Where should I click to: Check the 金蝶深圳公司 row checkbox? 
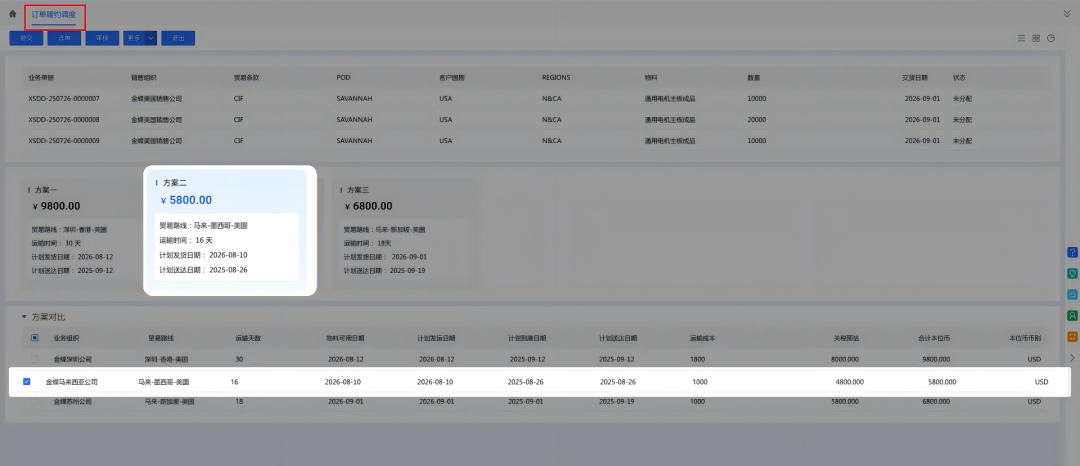(35, 358)
